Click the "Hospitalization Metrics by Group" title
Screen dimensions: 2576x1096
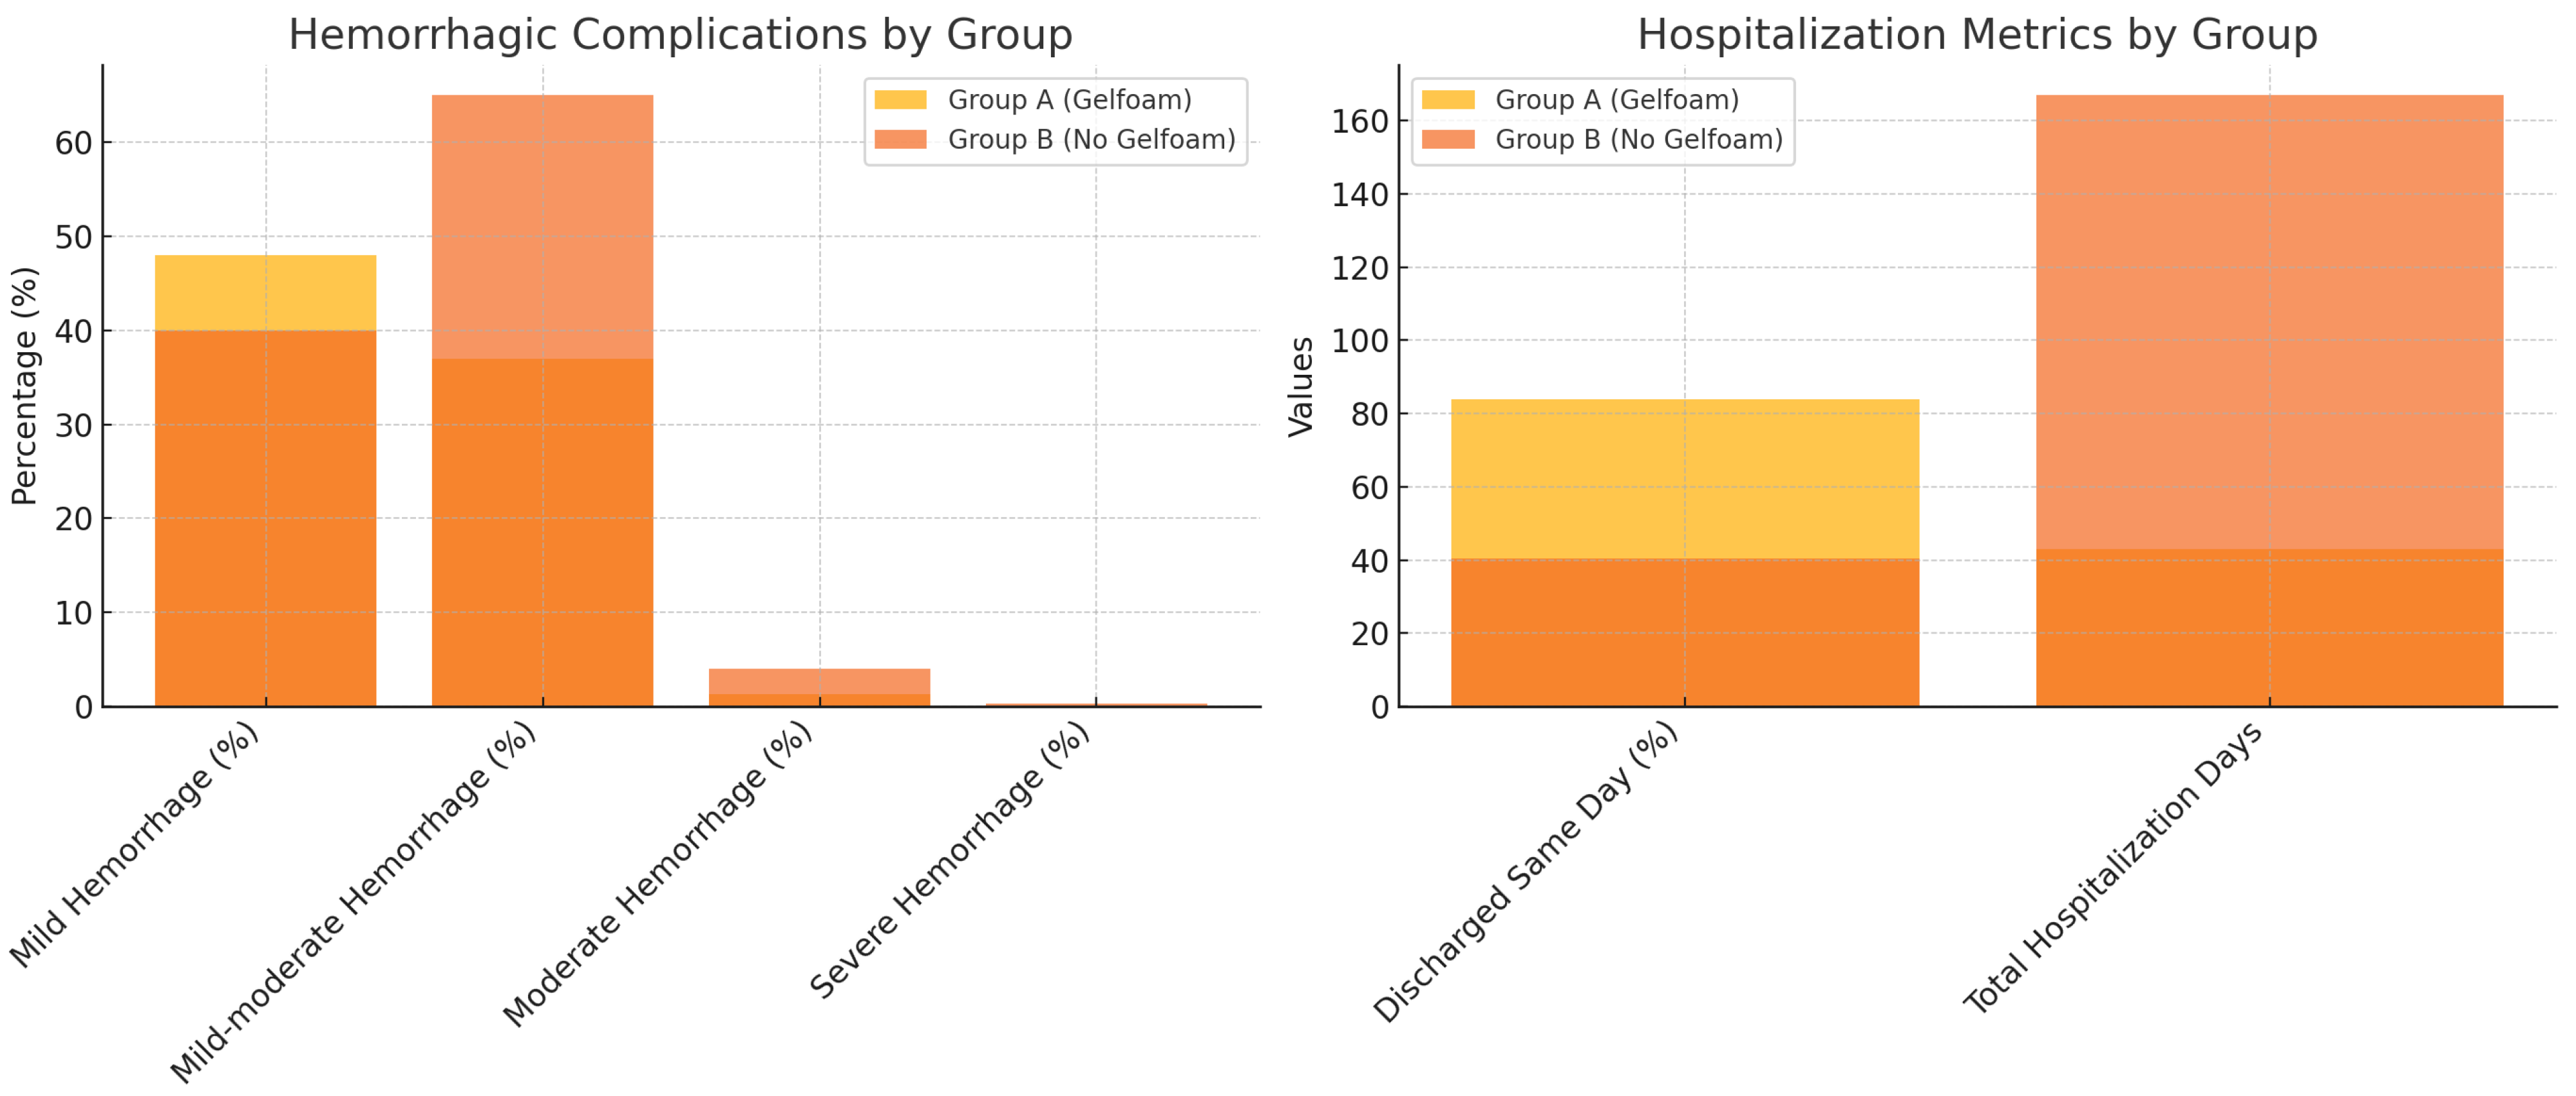coord(1977,35)
